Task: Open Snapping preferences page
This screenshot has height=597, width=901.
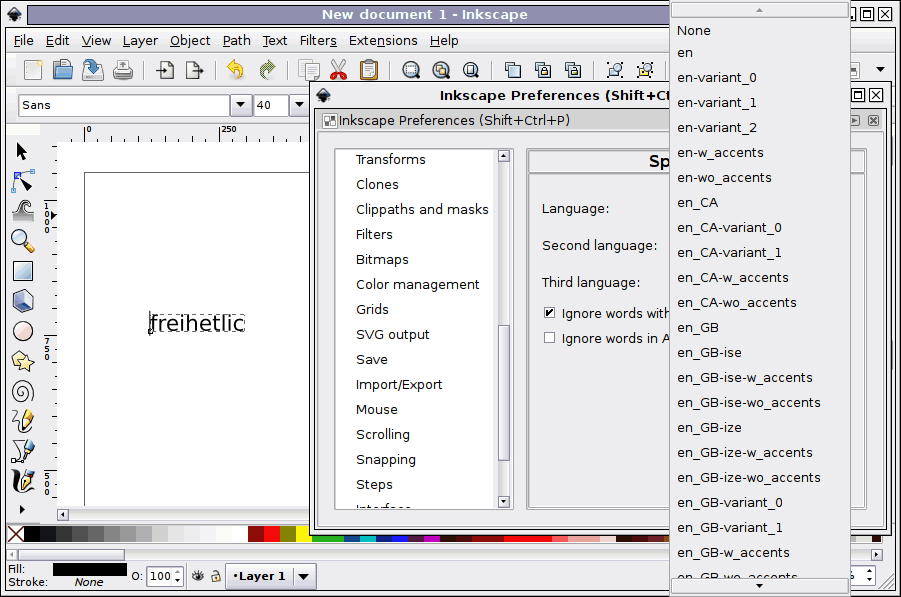Action: click(x=386, y=460)
